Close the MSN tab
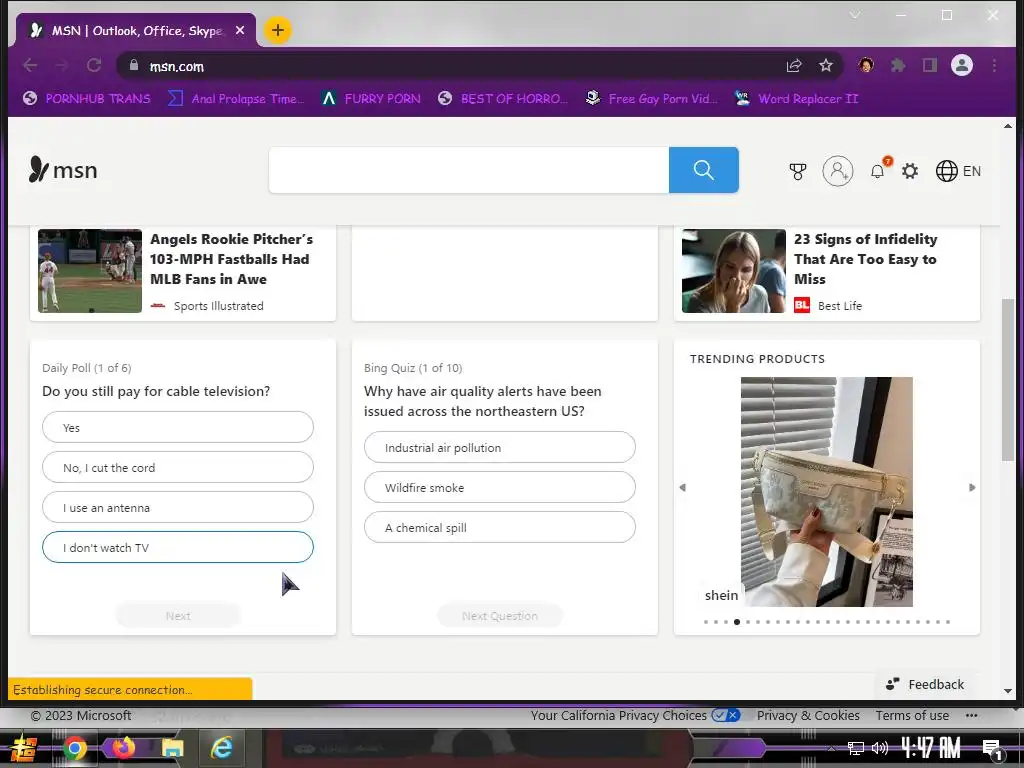 240,30
